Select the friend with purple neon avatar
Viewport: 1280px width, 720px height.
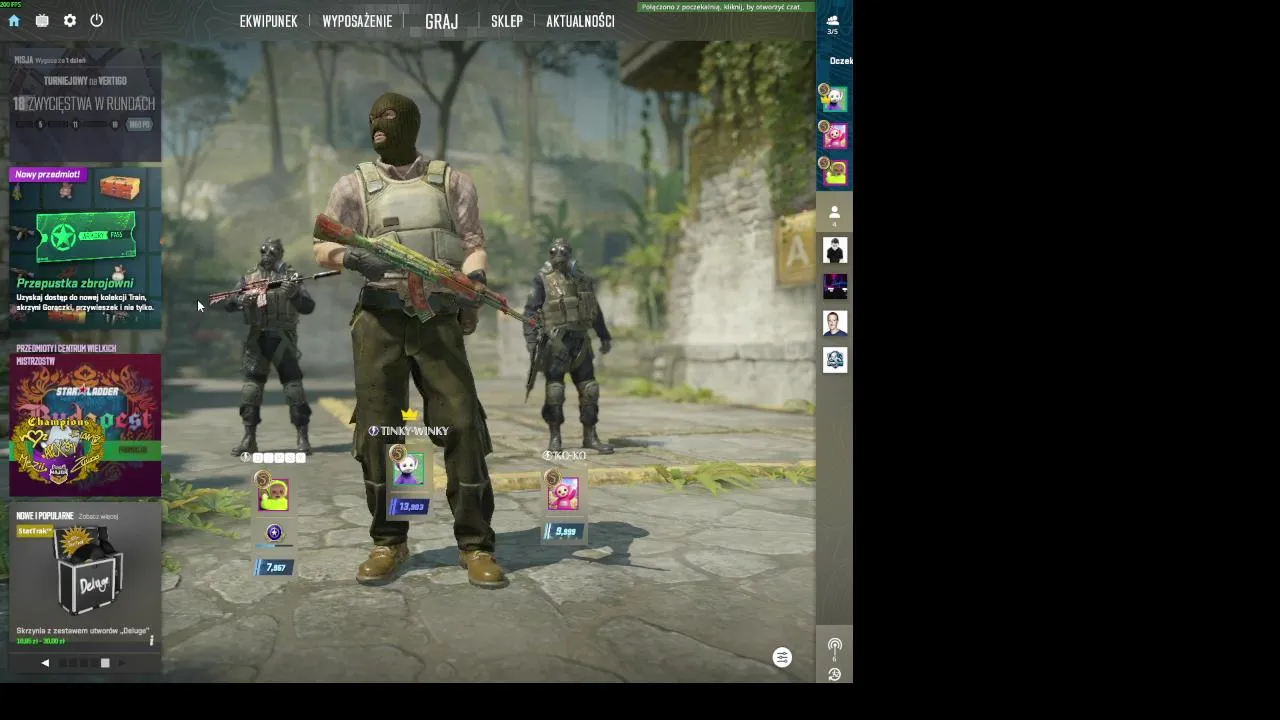[x=835, y=287]
